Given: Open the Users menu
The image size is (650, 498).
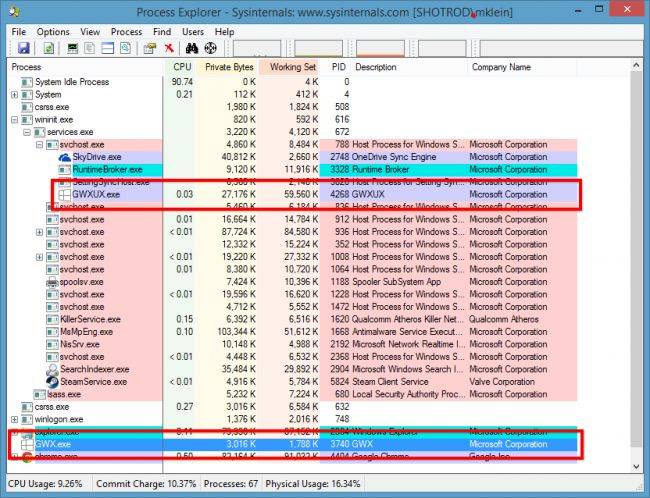Looking at the screenshot, I should coord(193,32).
